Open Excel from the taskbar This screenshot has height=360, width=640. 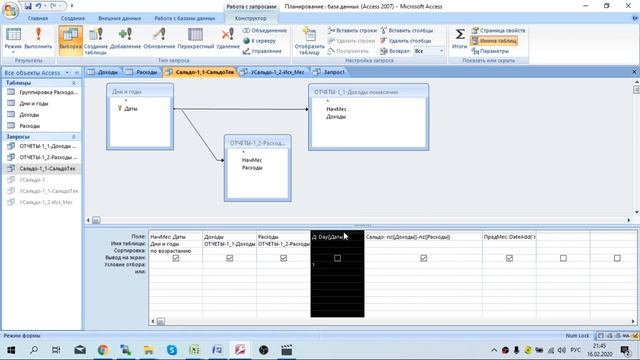point(195,350)
